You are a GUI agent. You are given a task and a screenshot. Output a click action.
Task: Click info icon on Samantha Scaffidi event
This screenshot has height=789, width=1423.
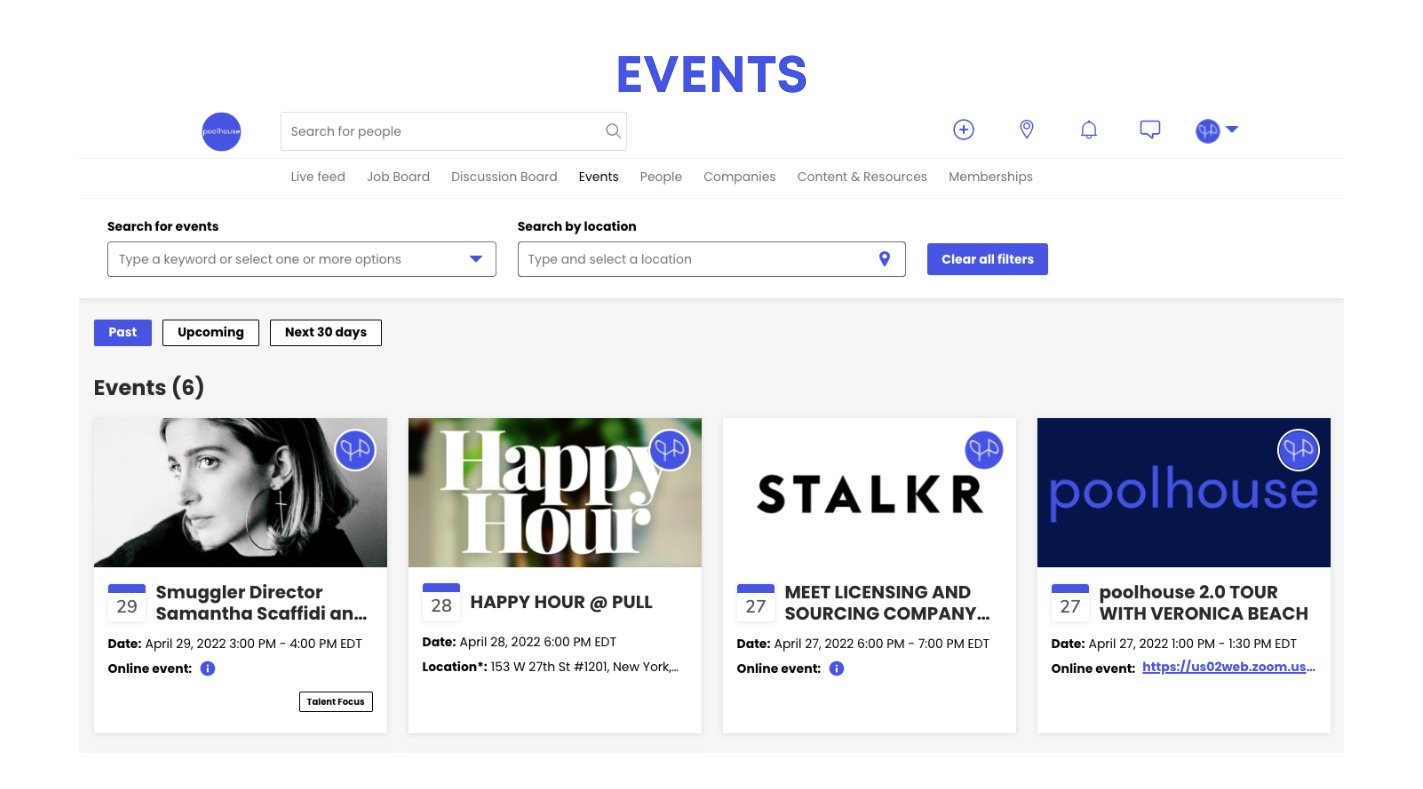coord(208,668)
